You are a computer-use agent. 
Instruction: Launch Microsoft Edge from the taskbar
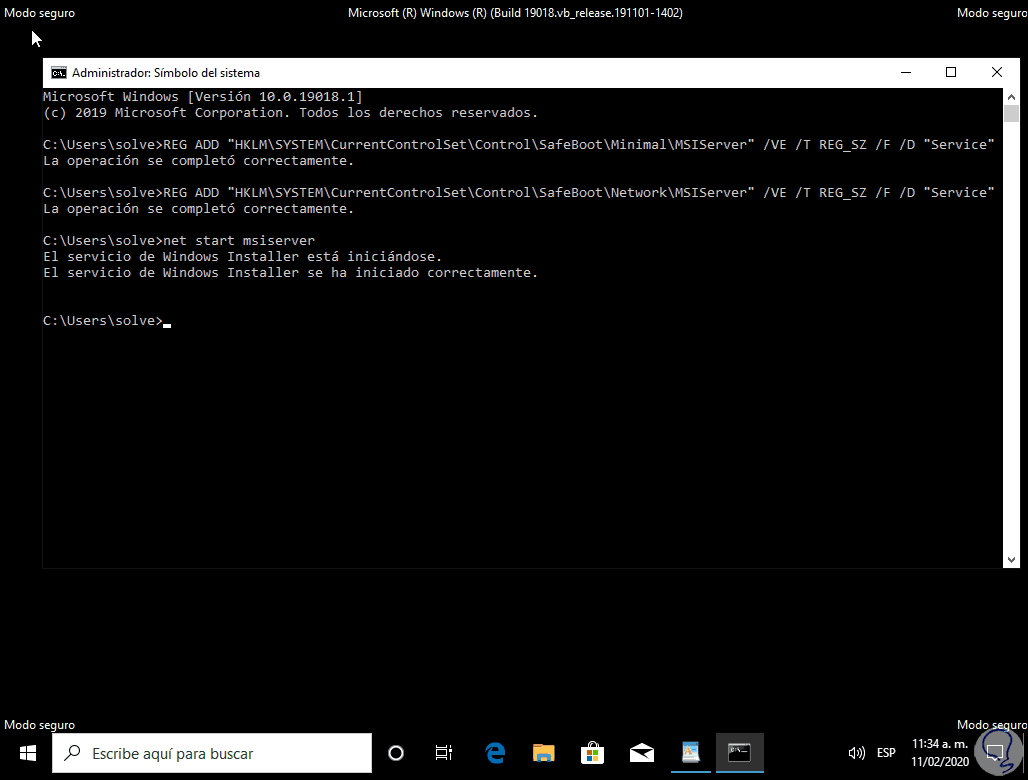click(x=495, y=753)
